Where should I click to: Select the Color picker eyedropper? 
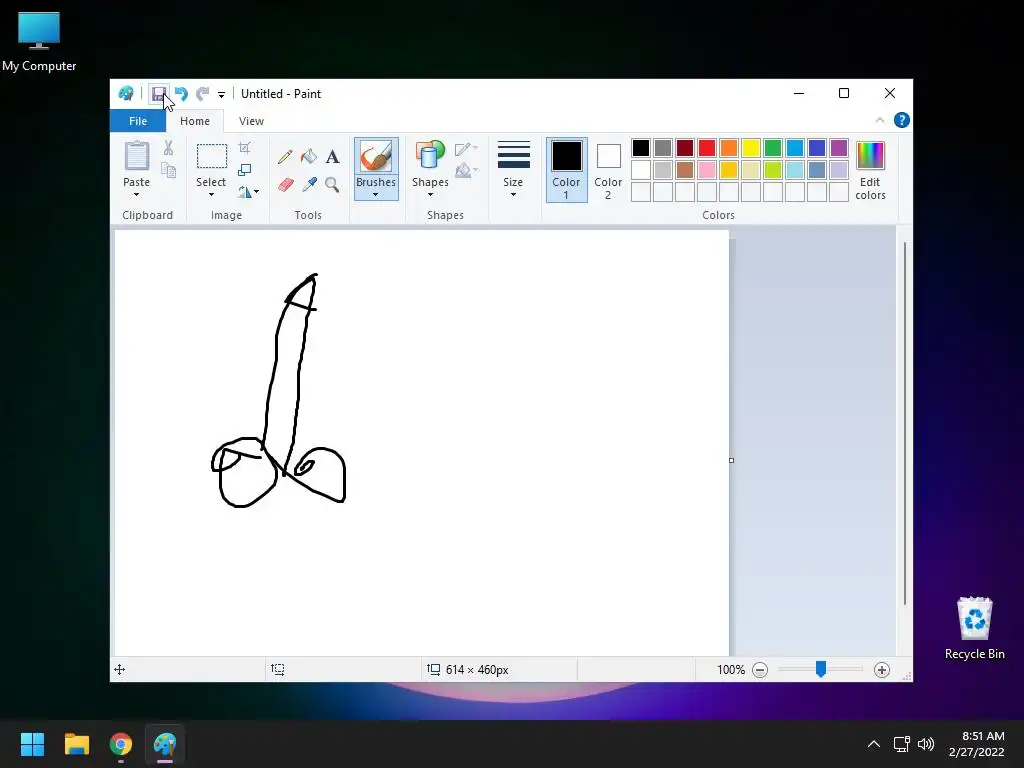click(309, 185)
